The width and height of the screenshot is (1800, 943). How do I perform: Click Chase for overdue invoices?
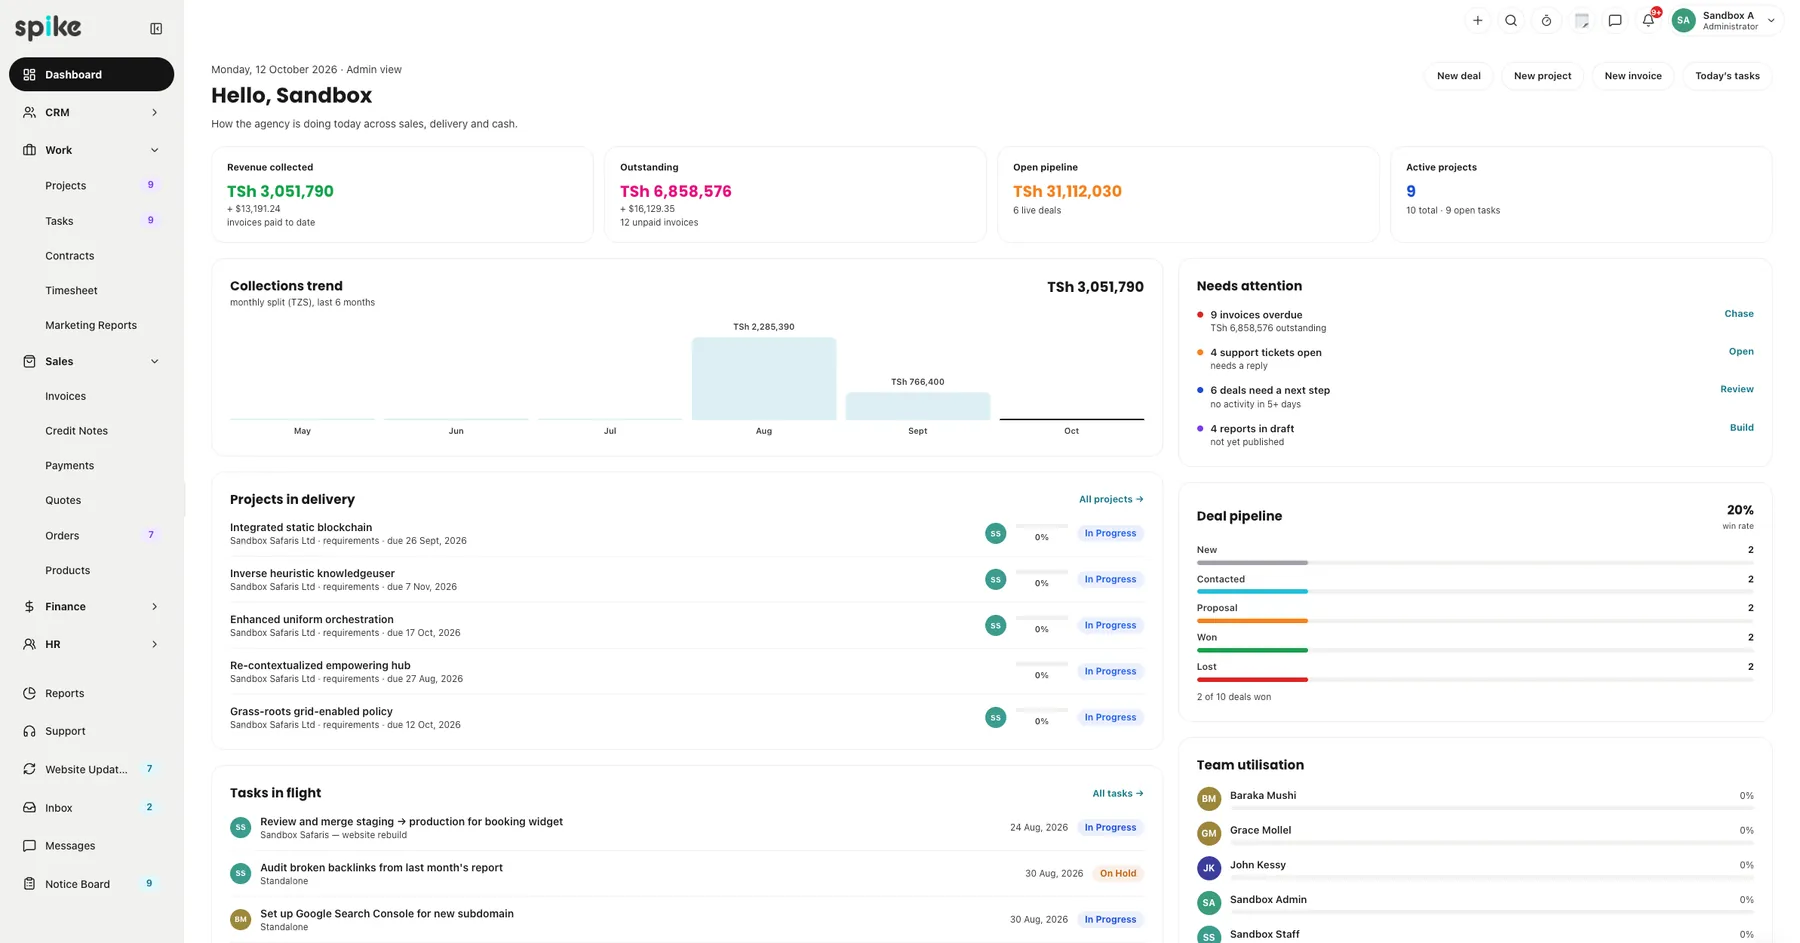coord(1738,314)
